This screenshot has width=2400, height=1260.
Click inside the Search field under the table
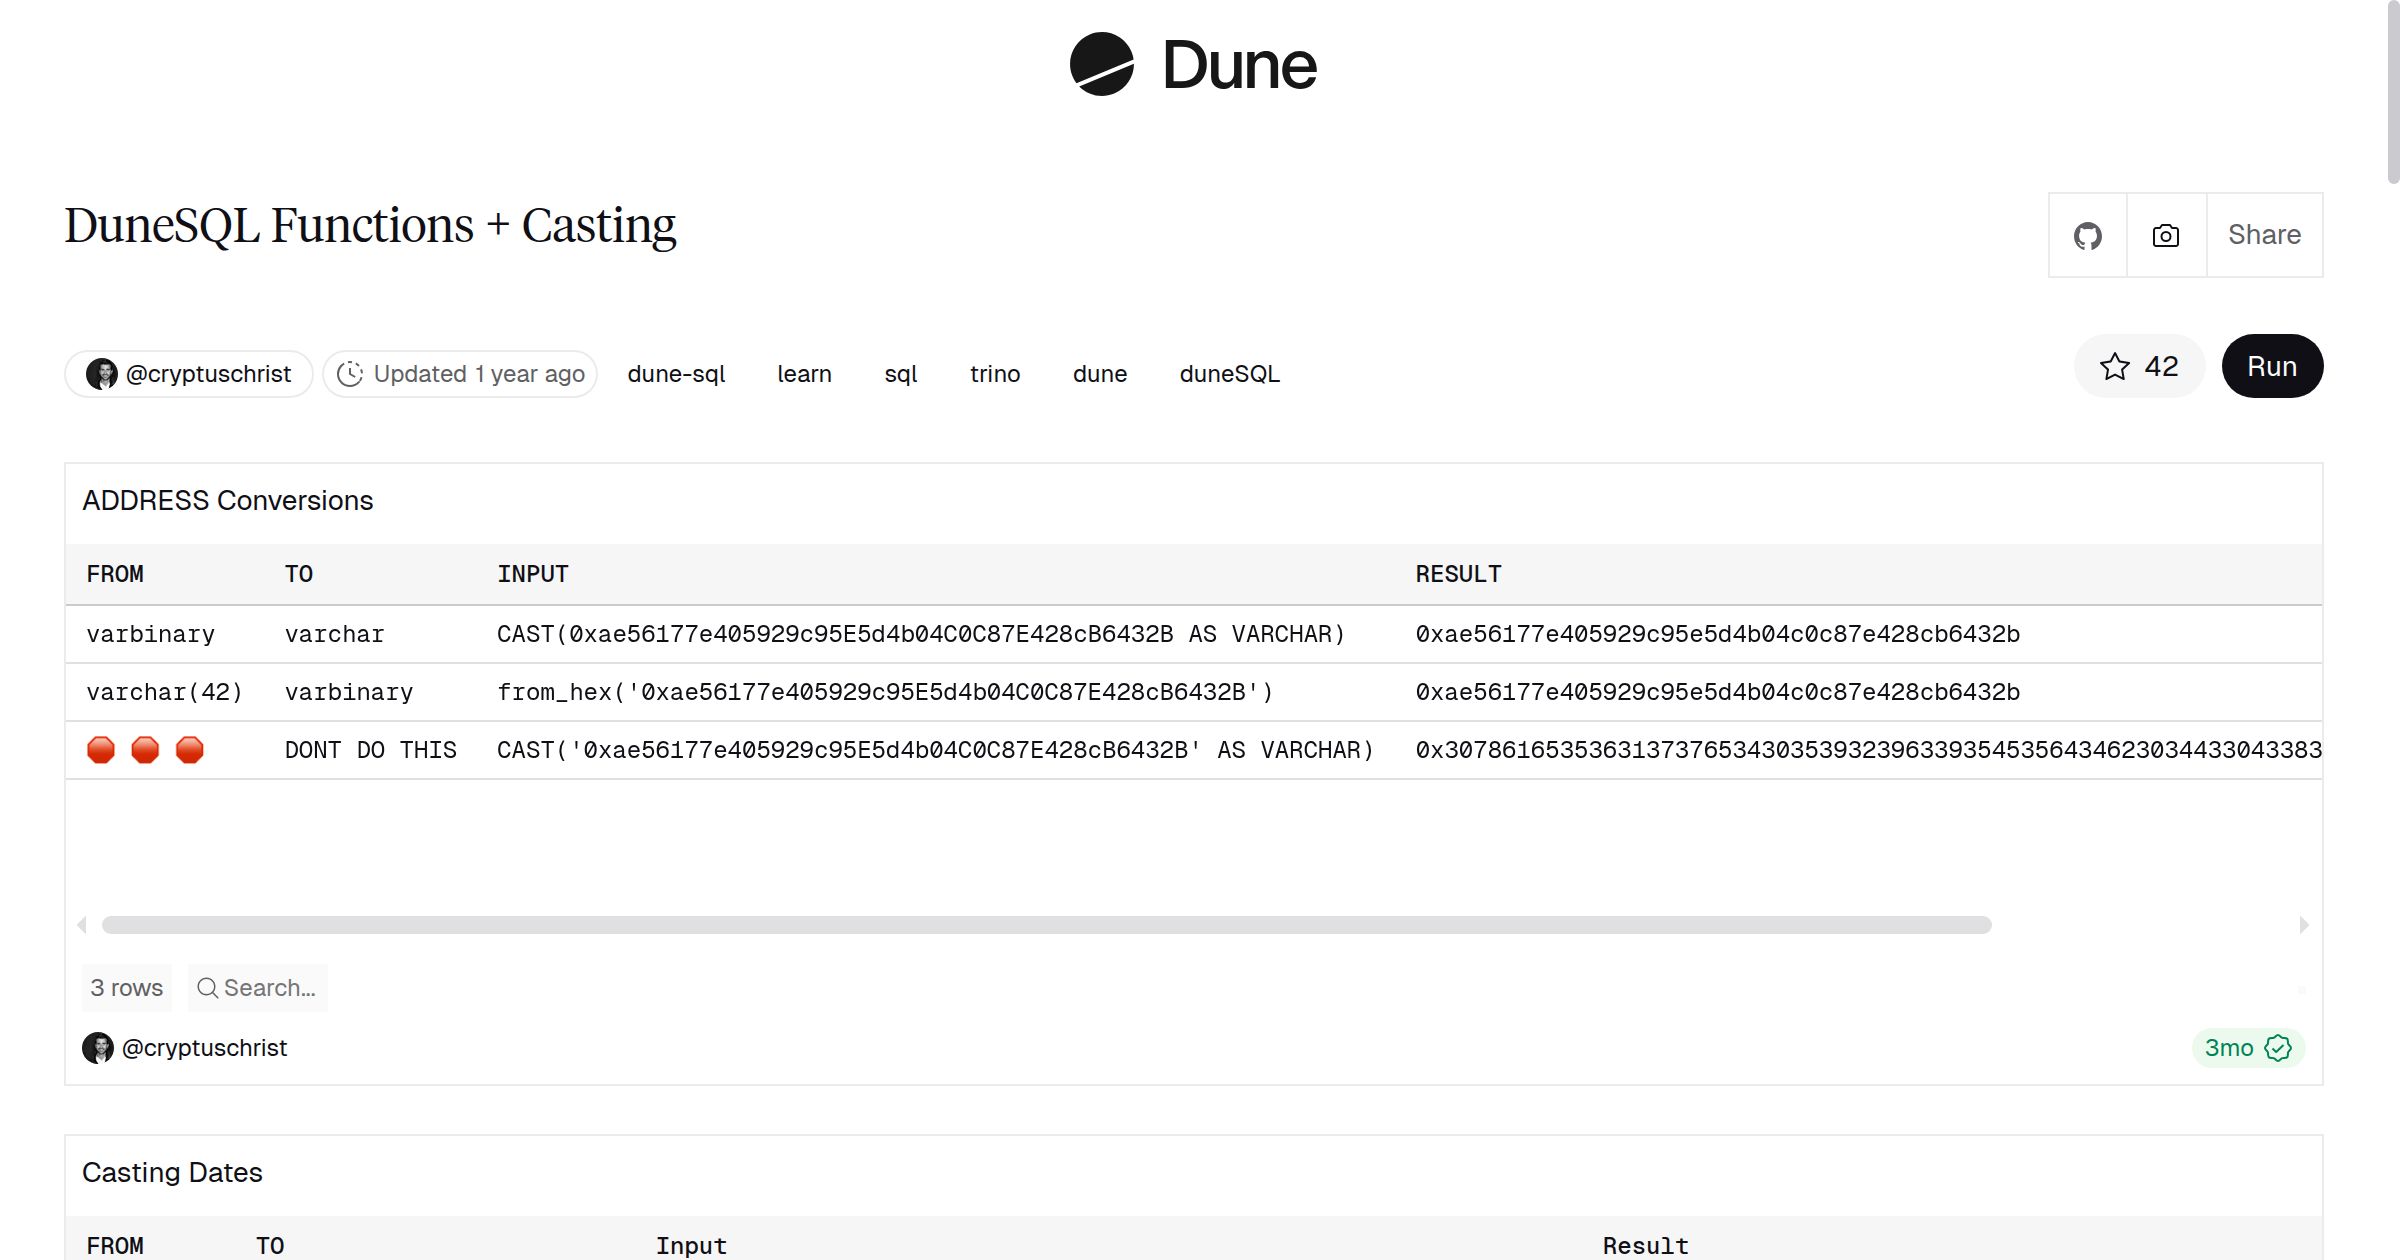point(268,988)
